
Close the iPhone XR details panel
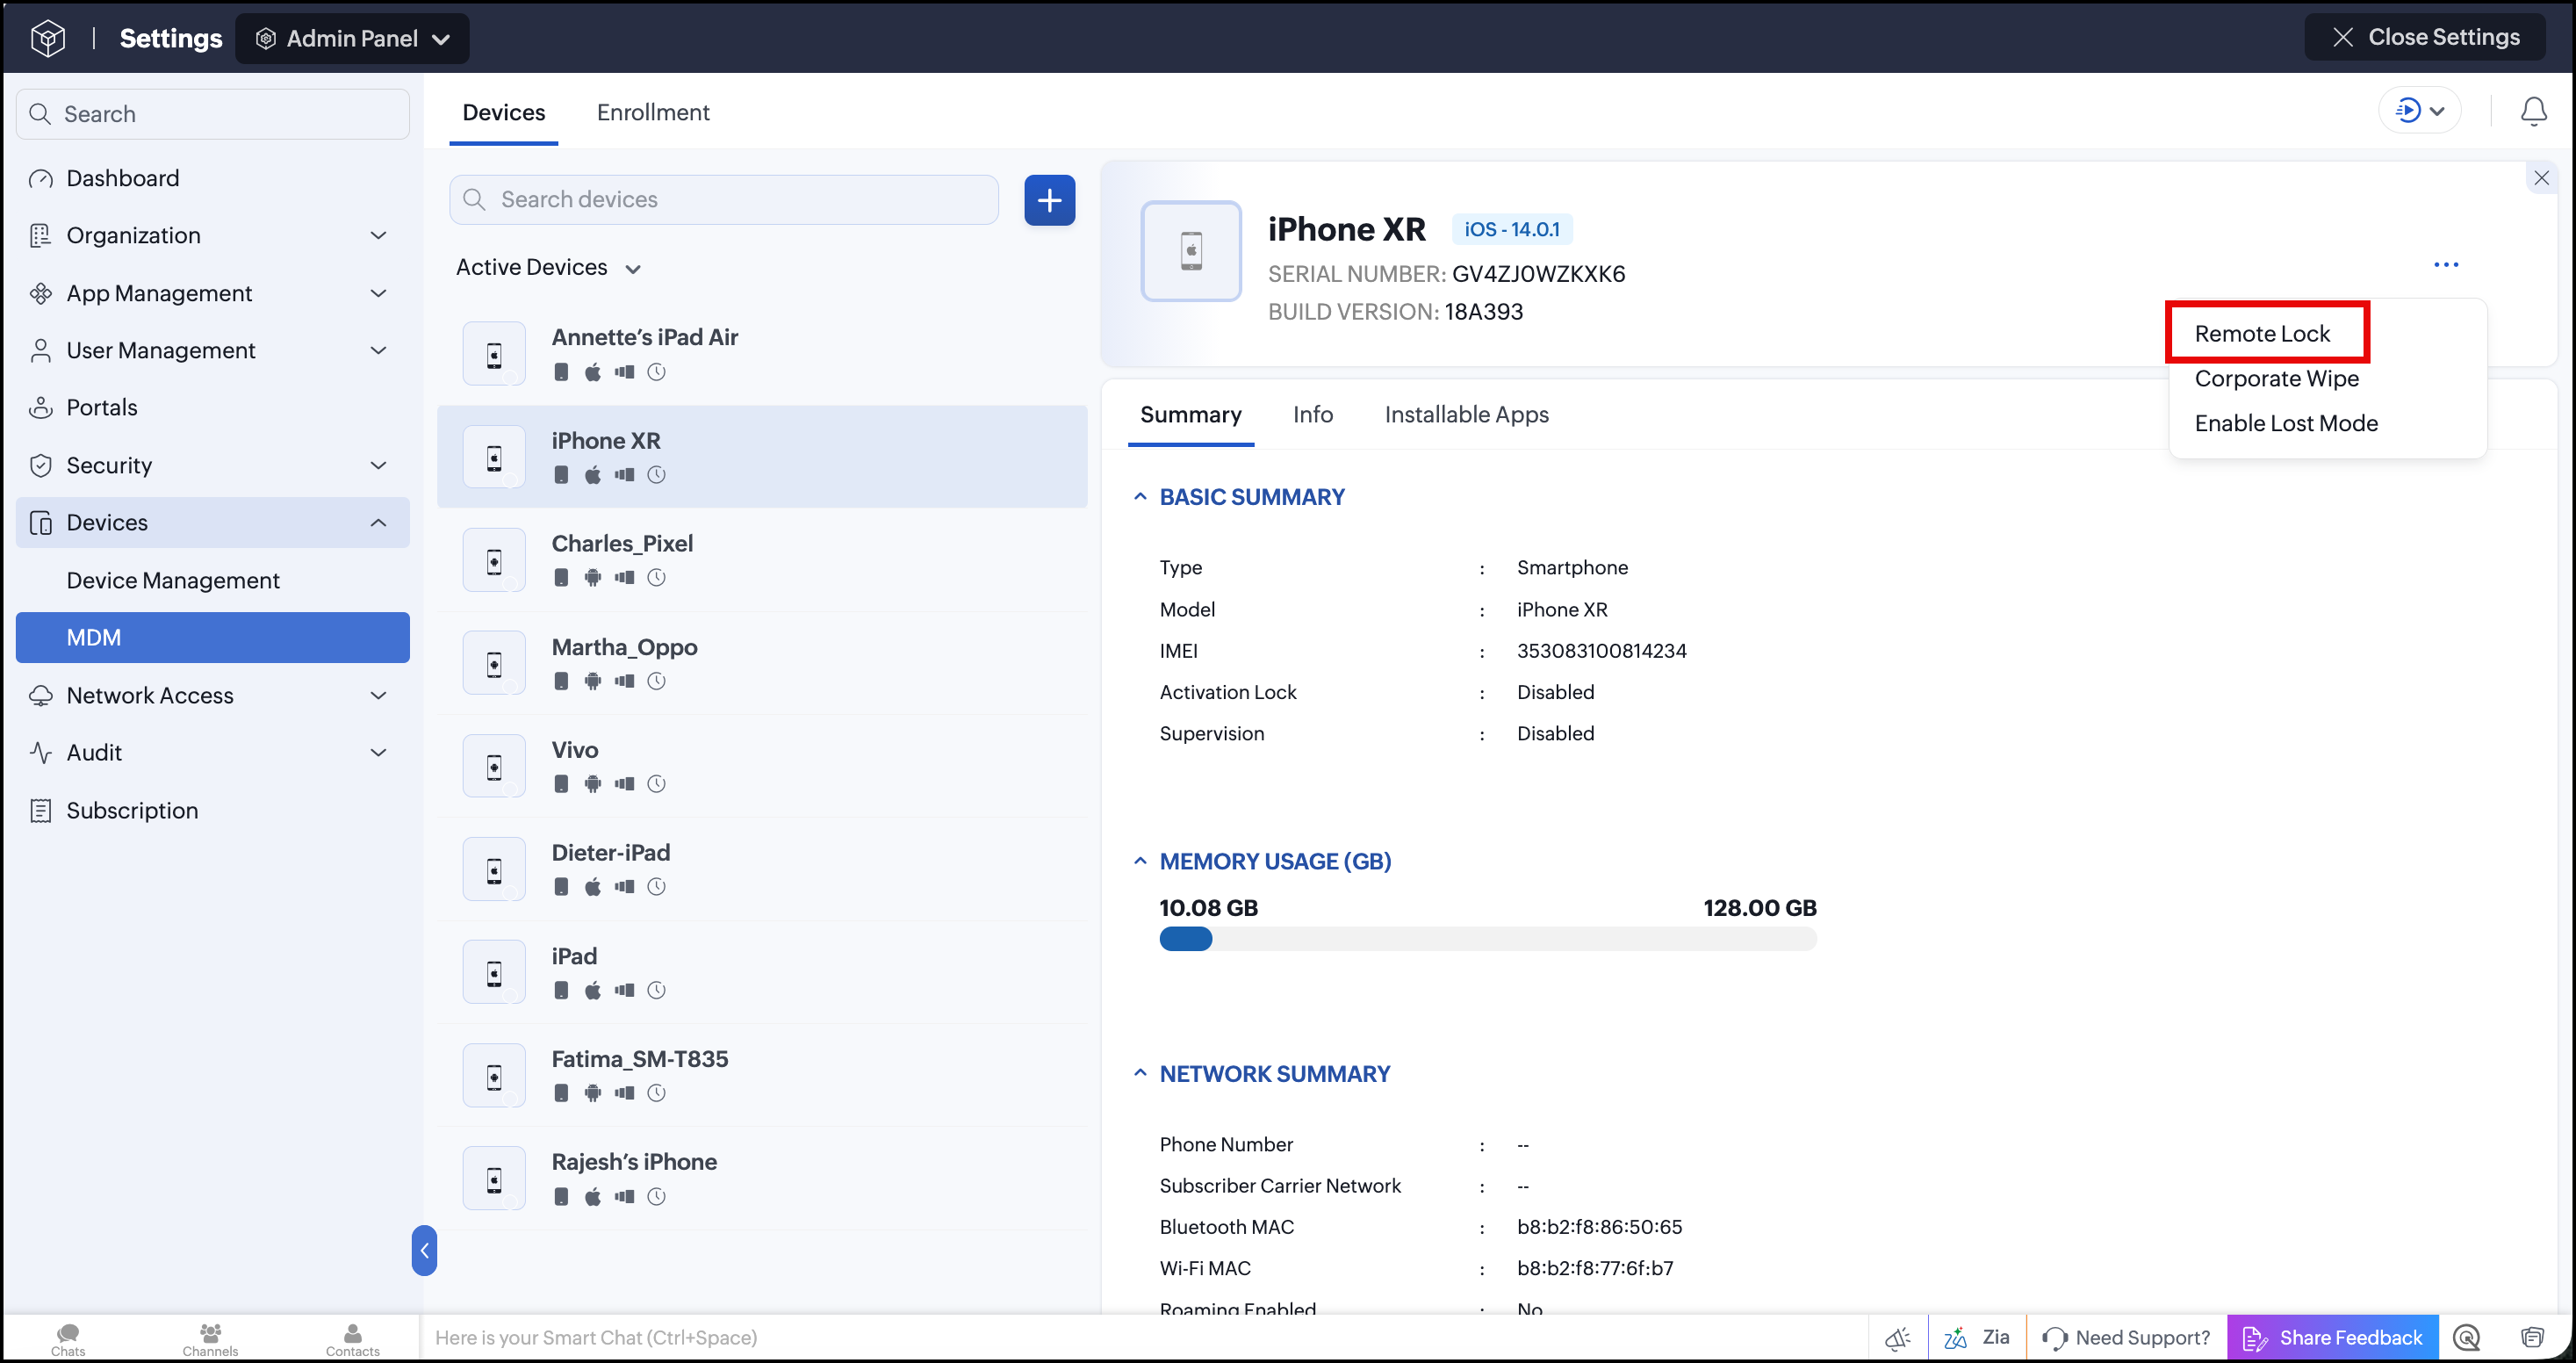[x=2541, y=178]
